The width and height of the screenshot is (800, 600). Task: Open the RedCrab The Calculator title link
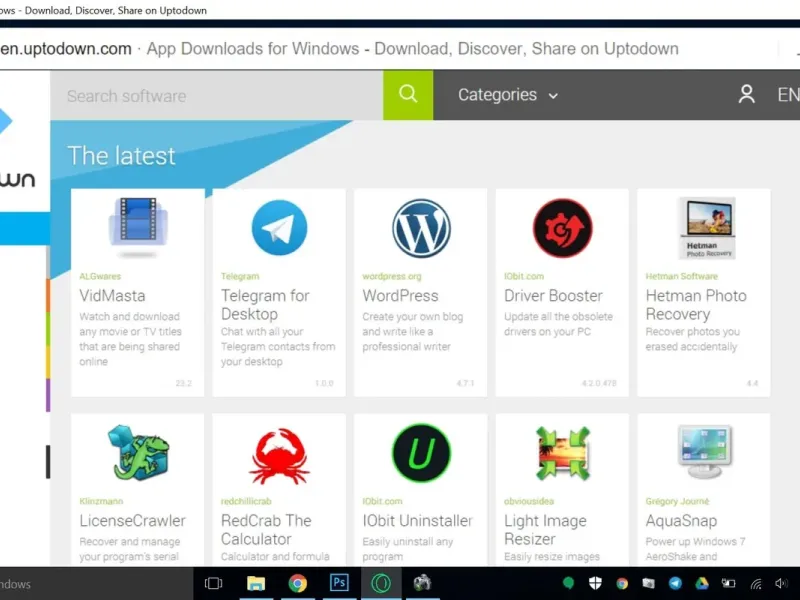tap(266, 530)
